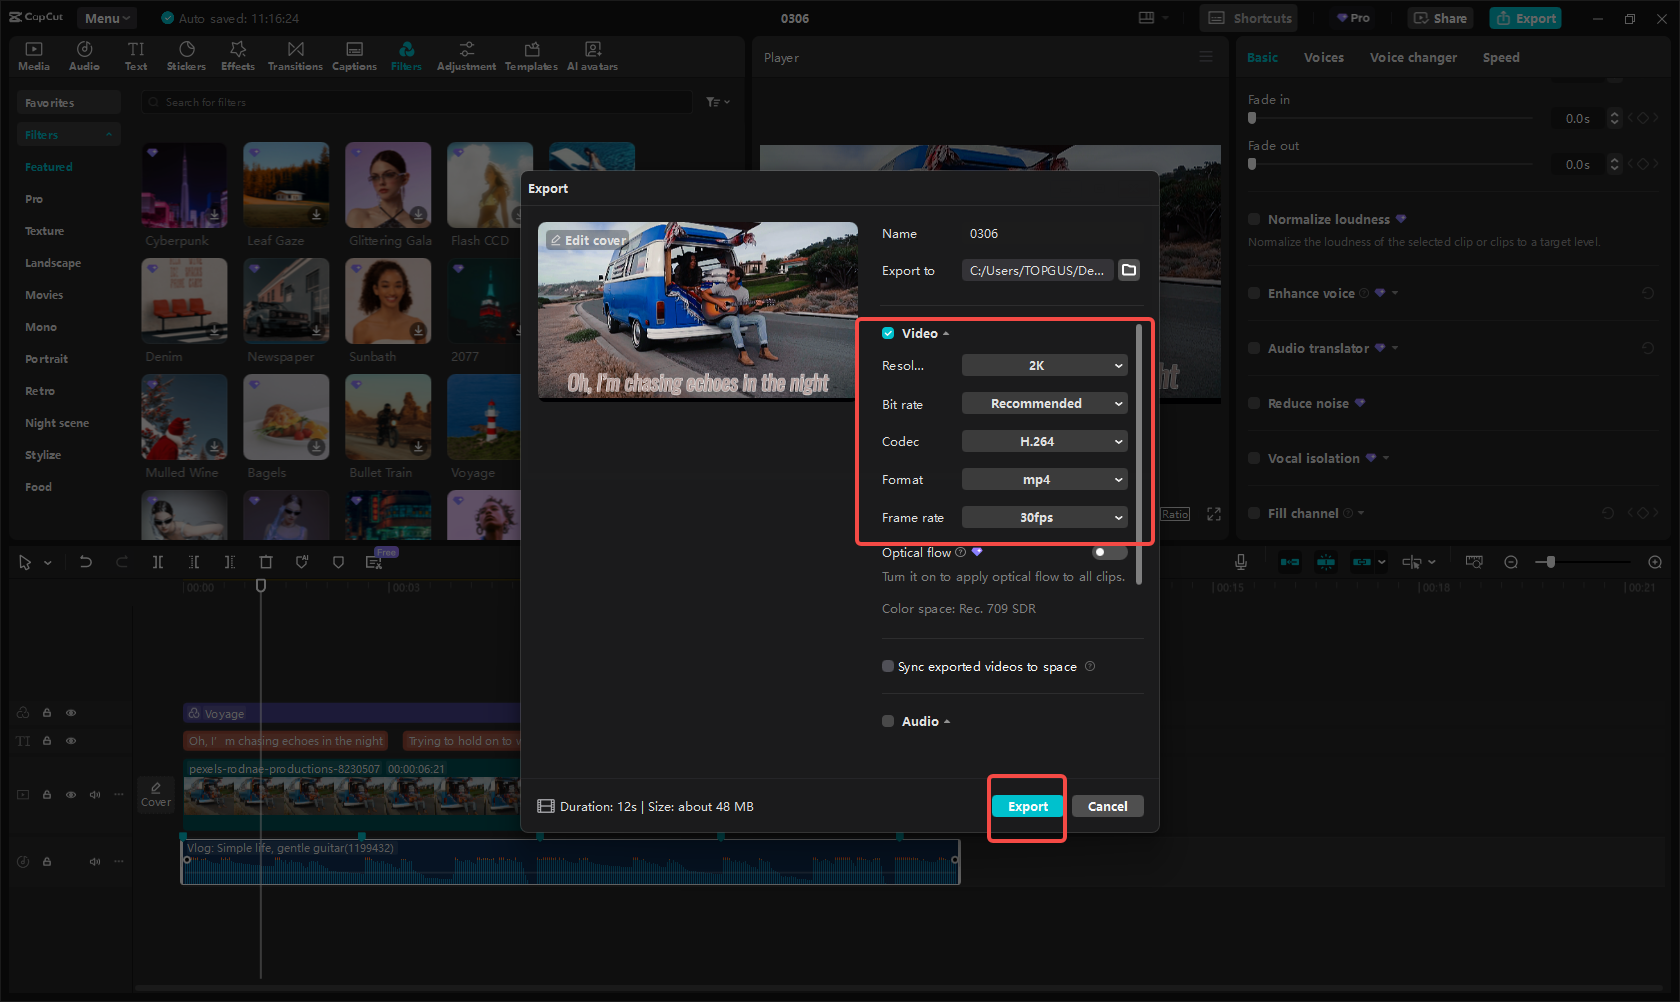Click the microphone record voiceover icon
This screenshot has width=1680, height=1002.
click(1240, 562)
